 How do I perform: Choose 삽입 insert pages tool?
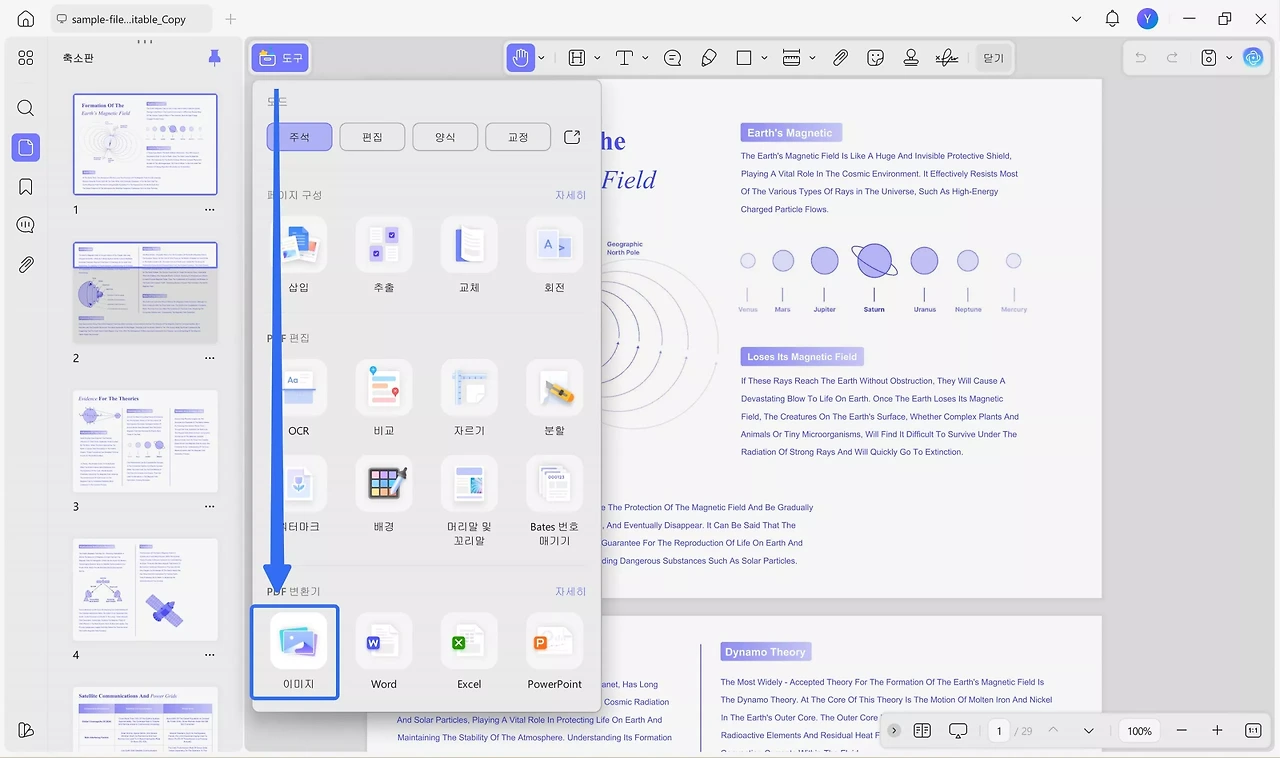click(x=299, y=256)
